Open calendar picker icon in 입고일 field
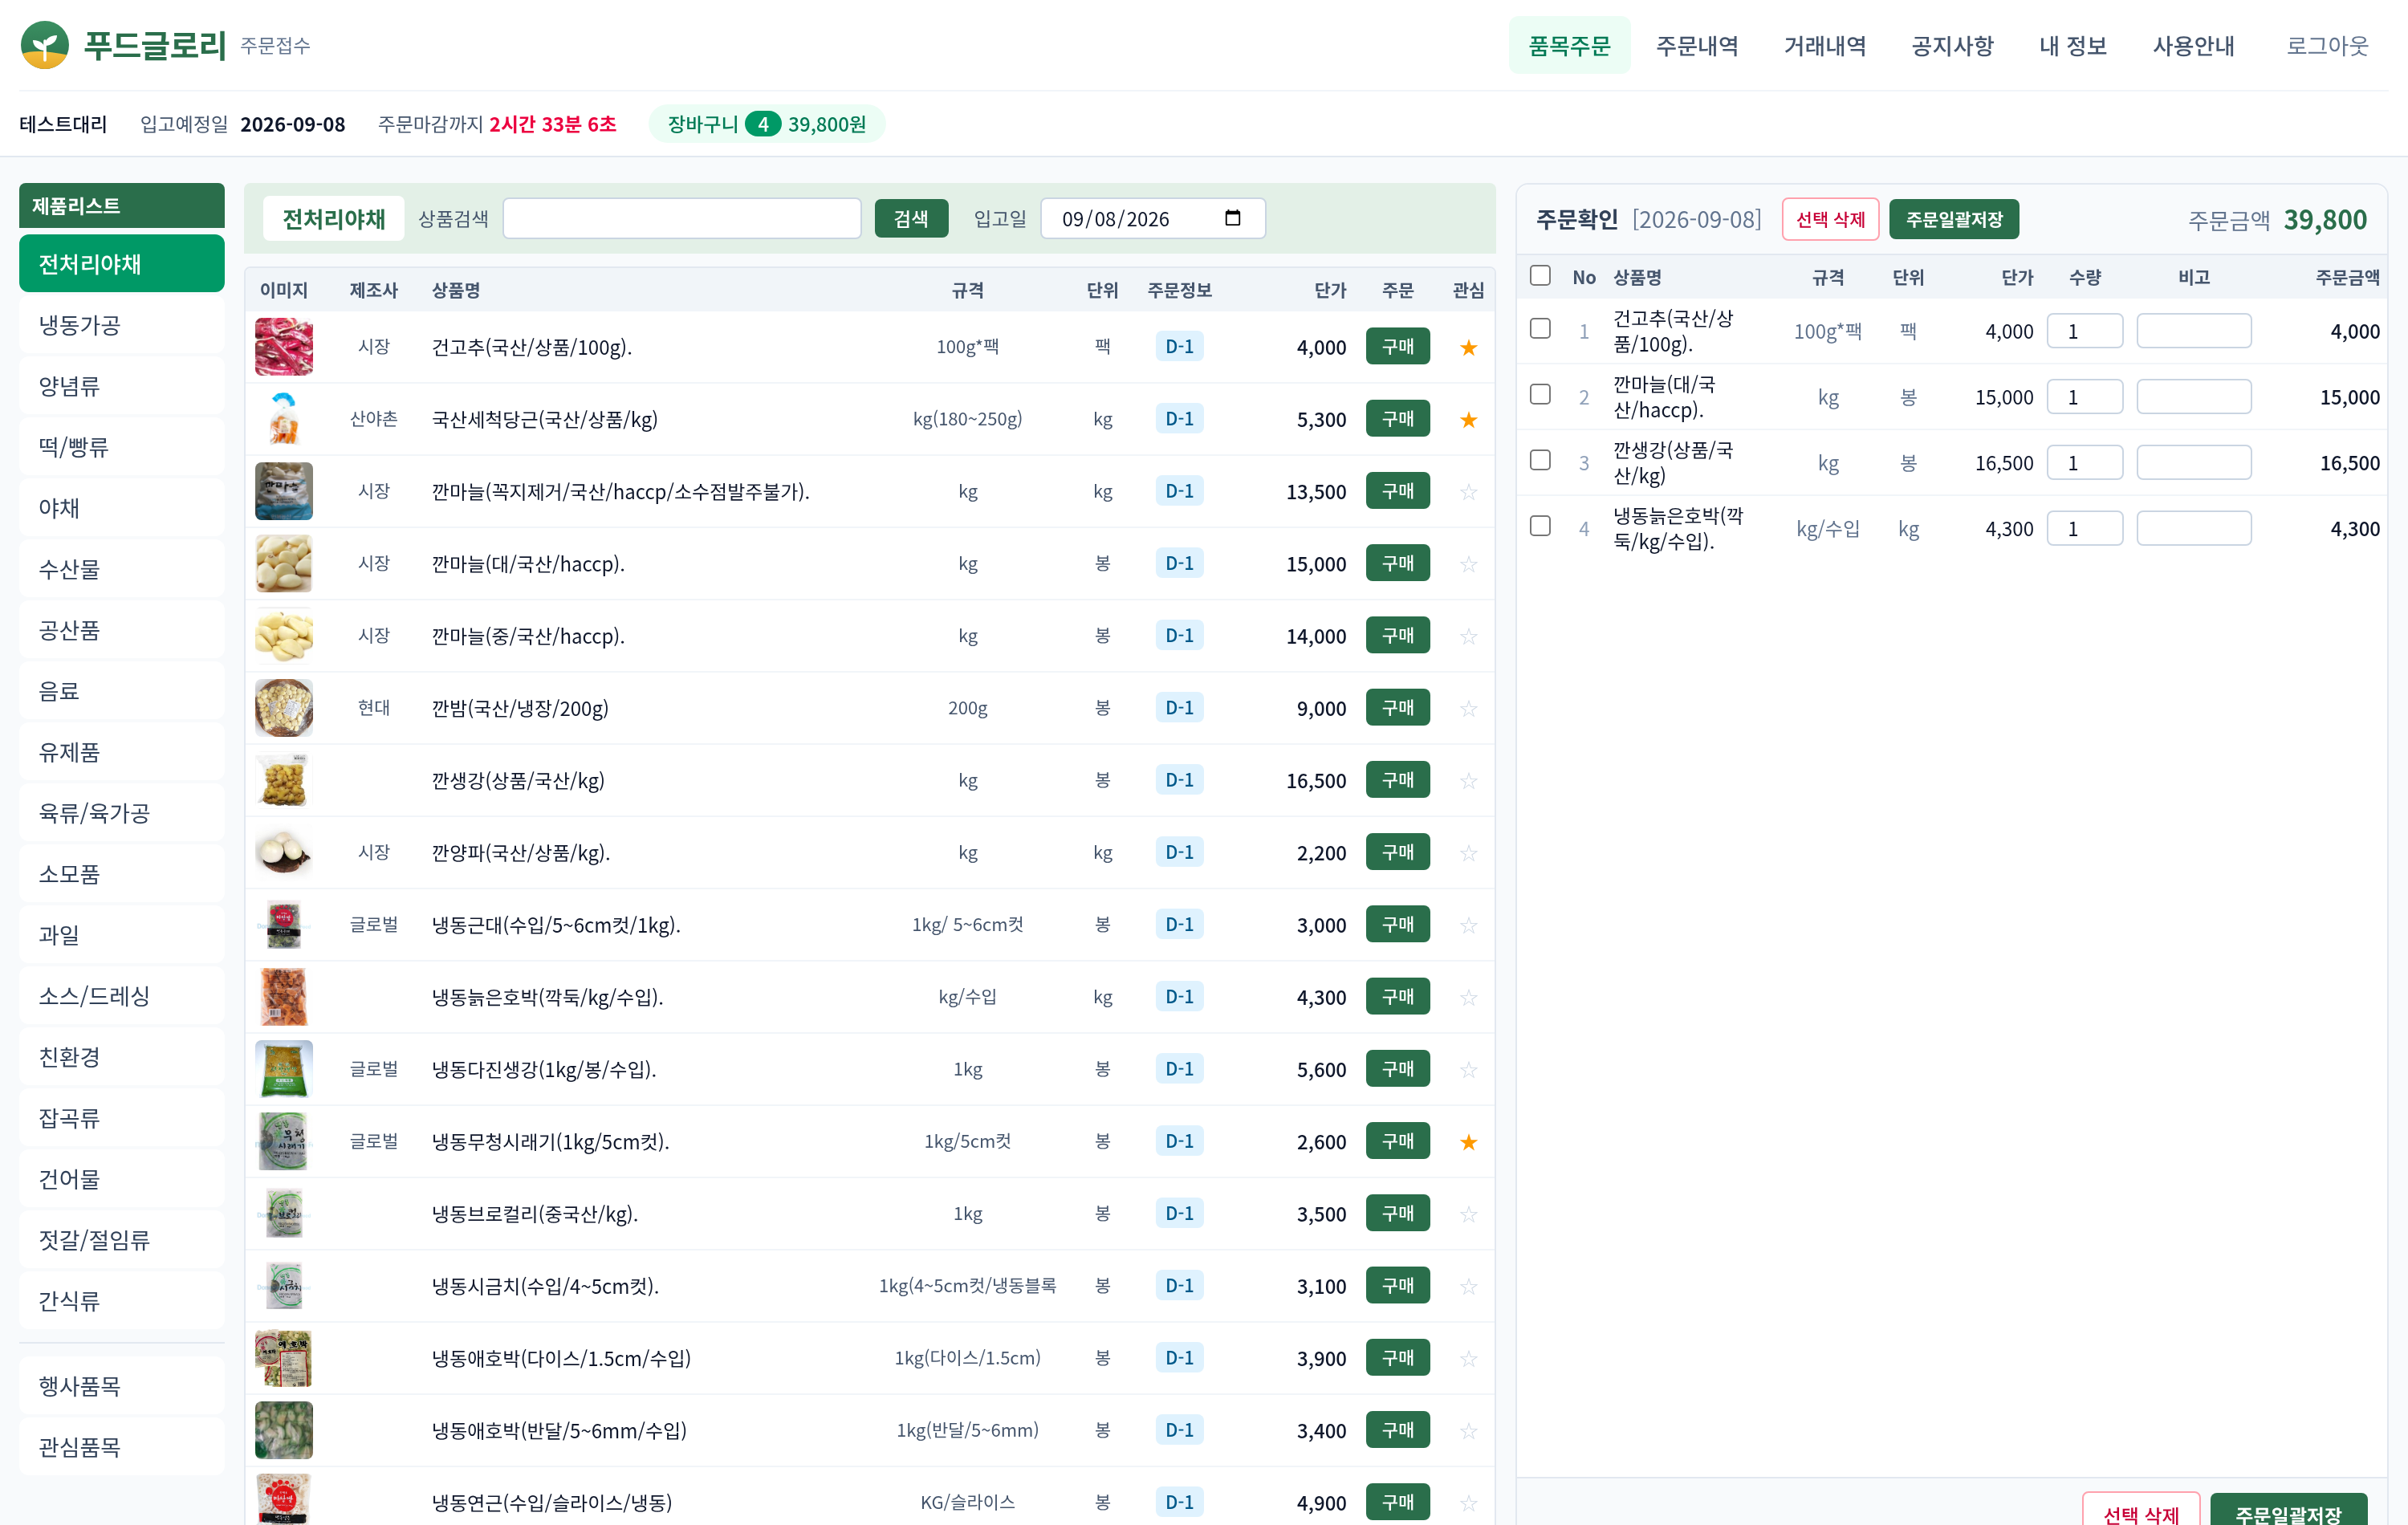Viewport: 2408px width, 1525px height. click(1232, 218)
